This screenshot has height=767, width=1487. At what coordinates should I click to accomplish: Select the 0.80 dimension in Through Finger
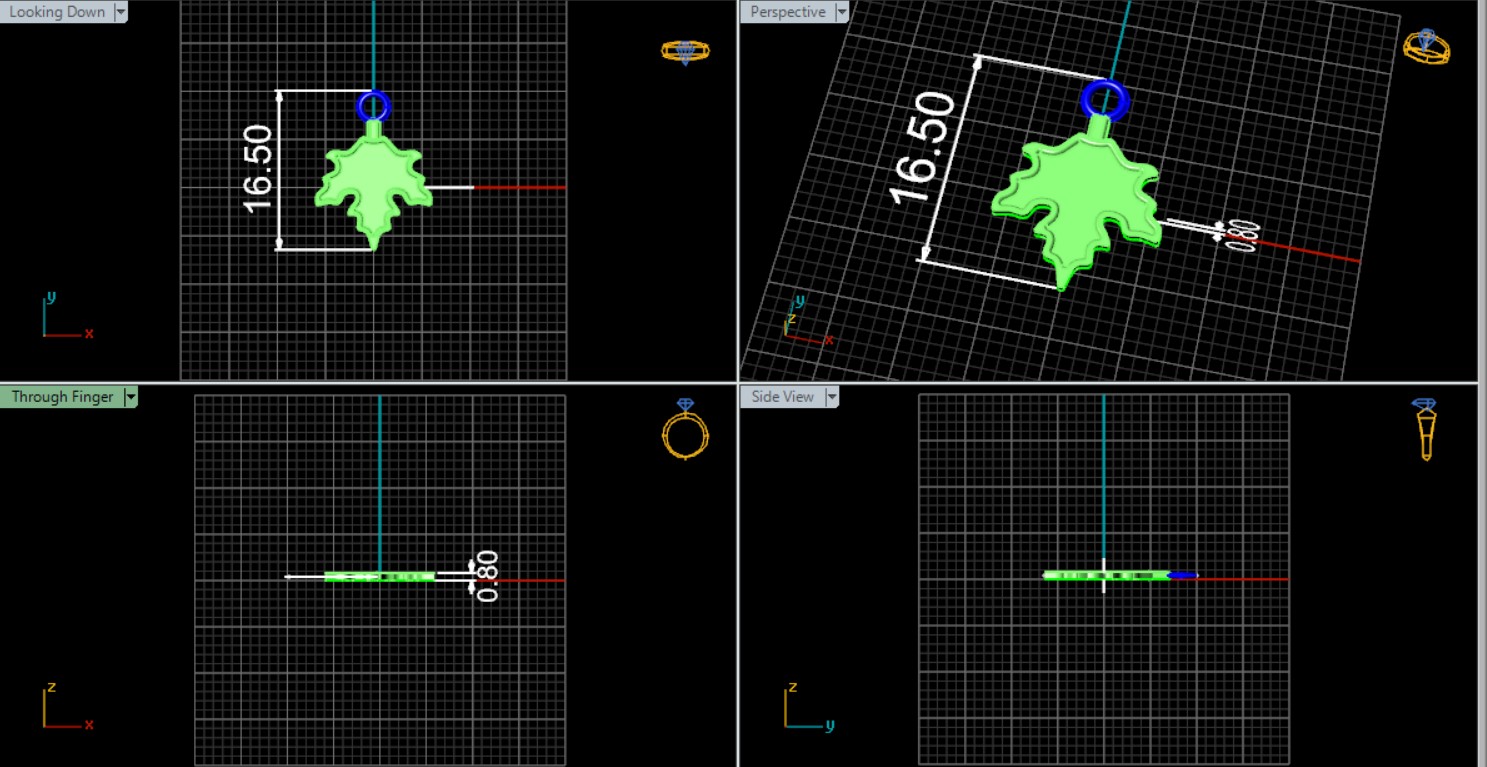pyautogui.click(x=487, y=576)
